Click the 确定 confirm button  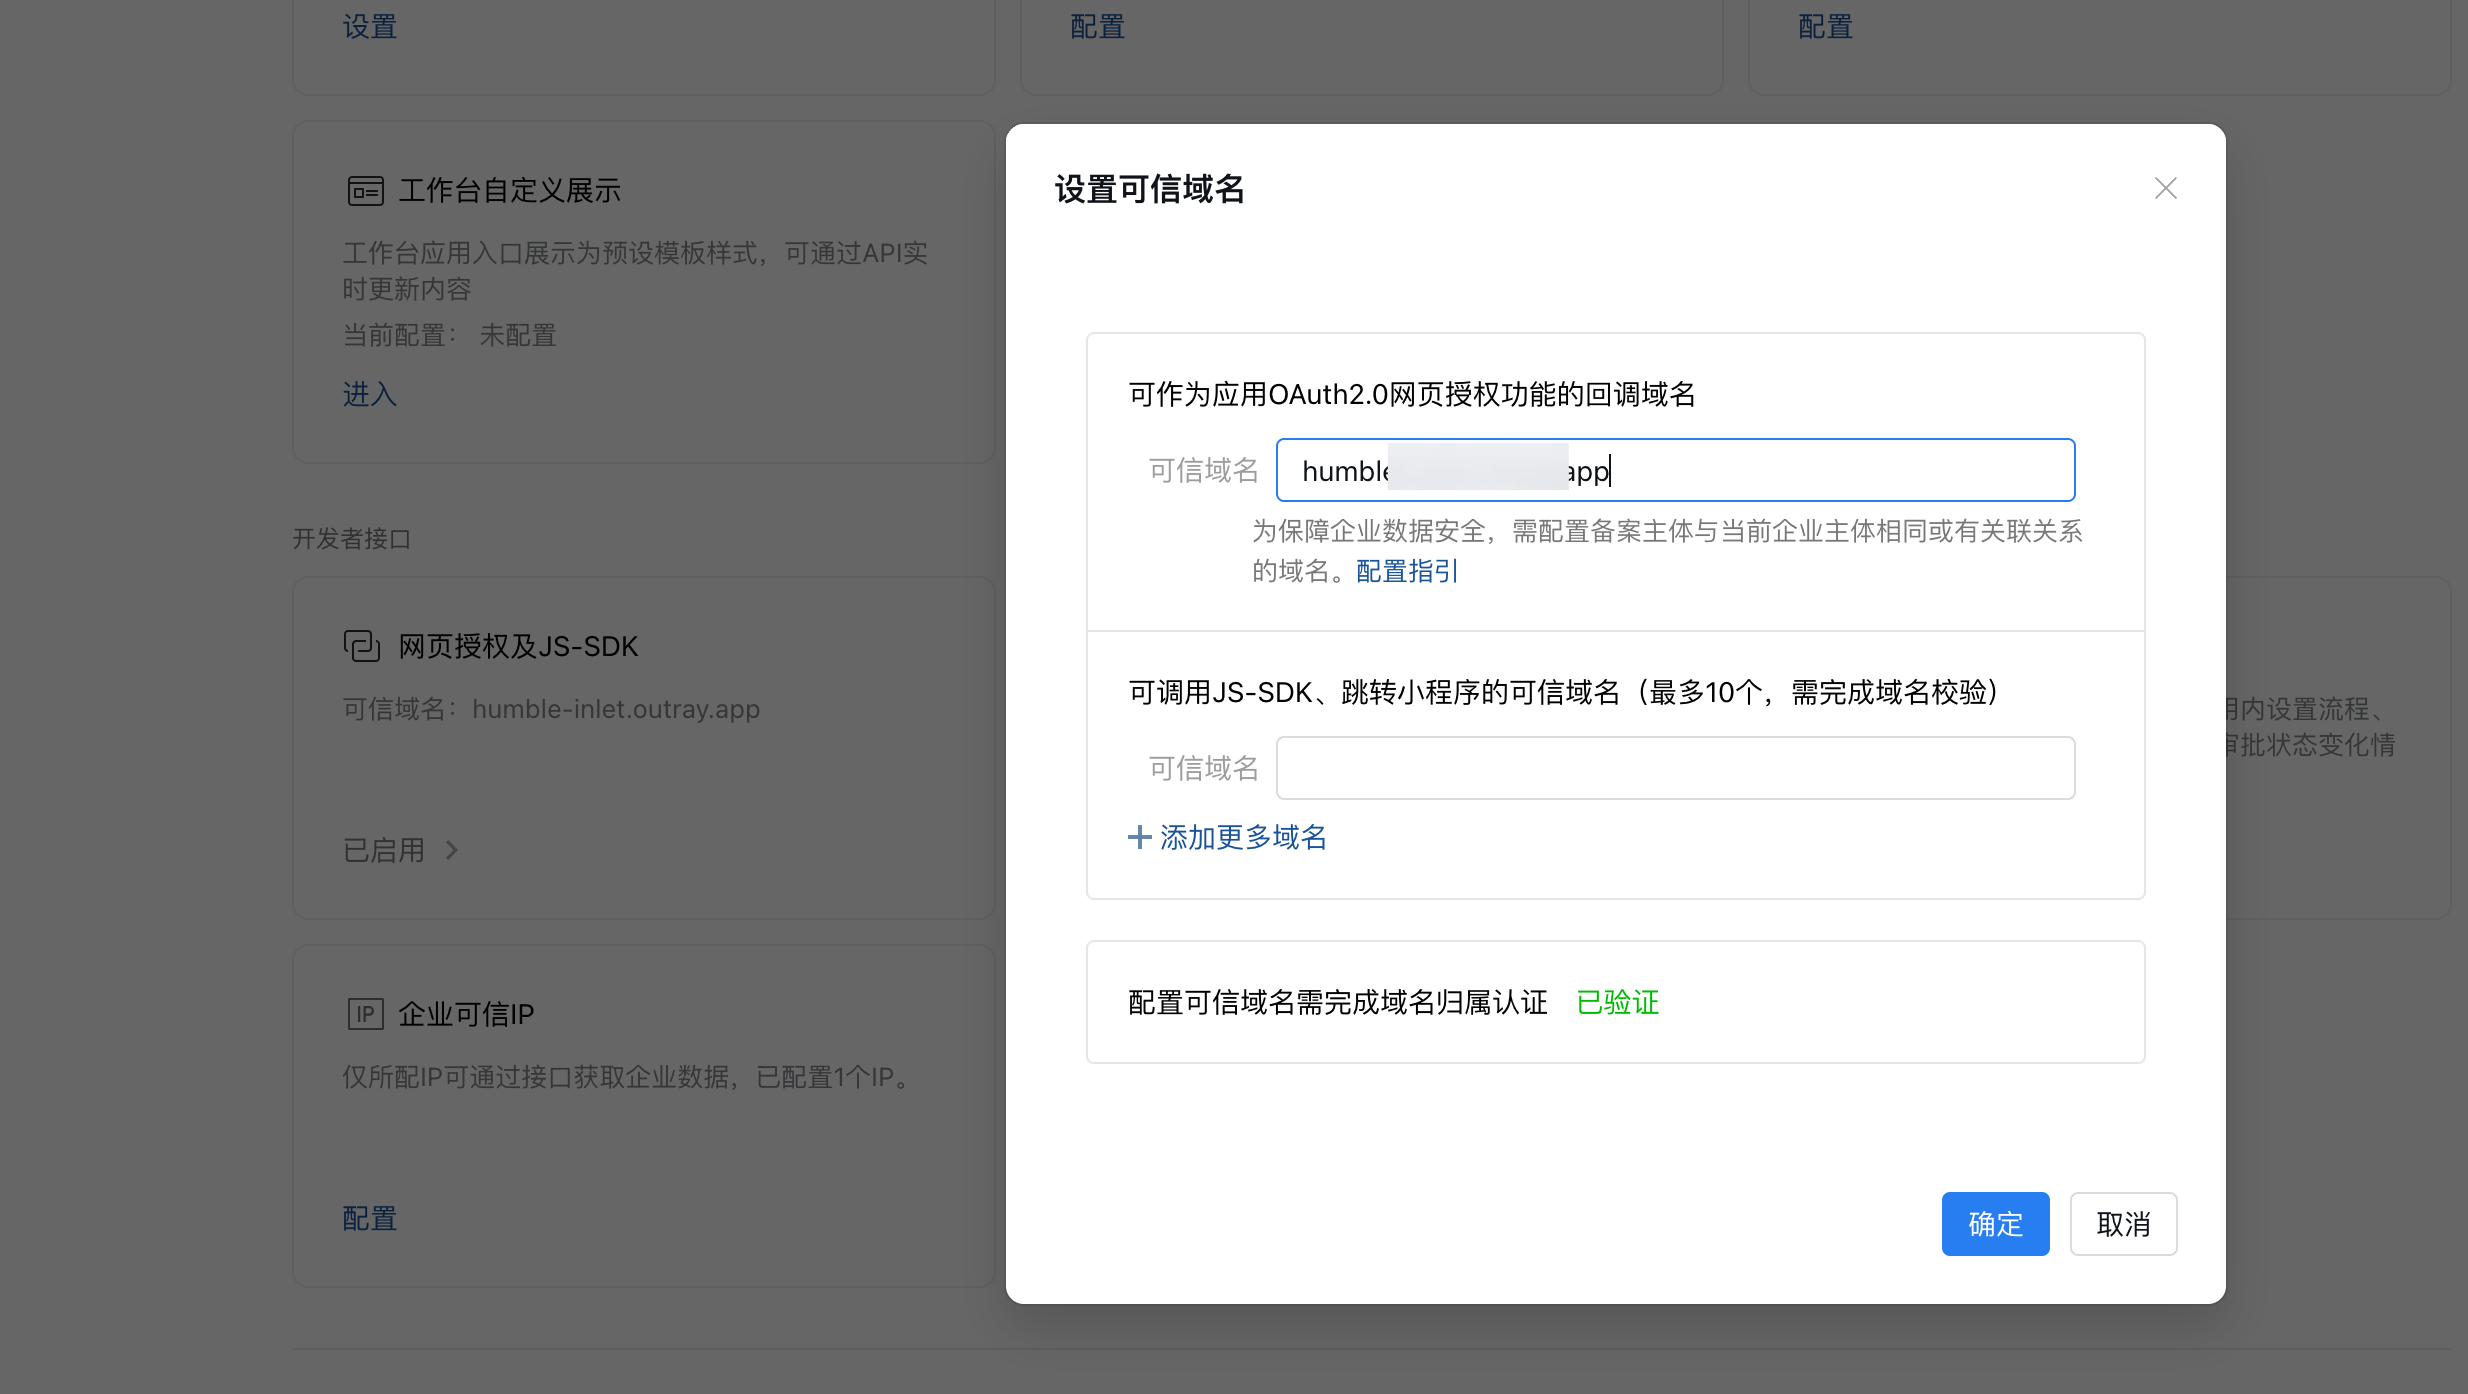click(1994, 1223)
